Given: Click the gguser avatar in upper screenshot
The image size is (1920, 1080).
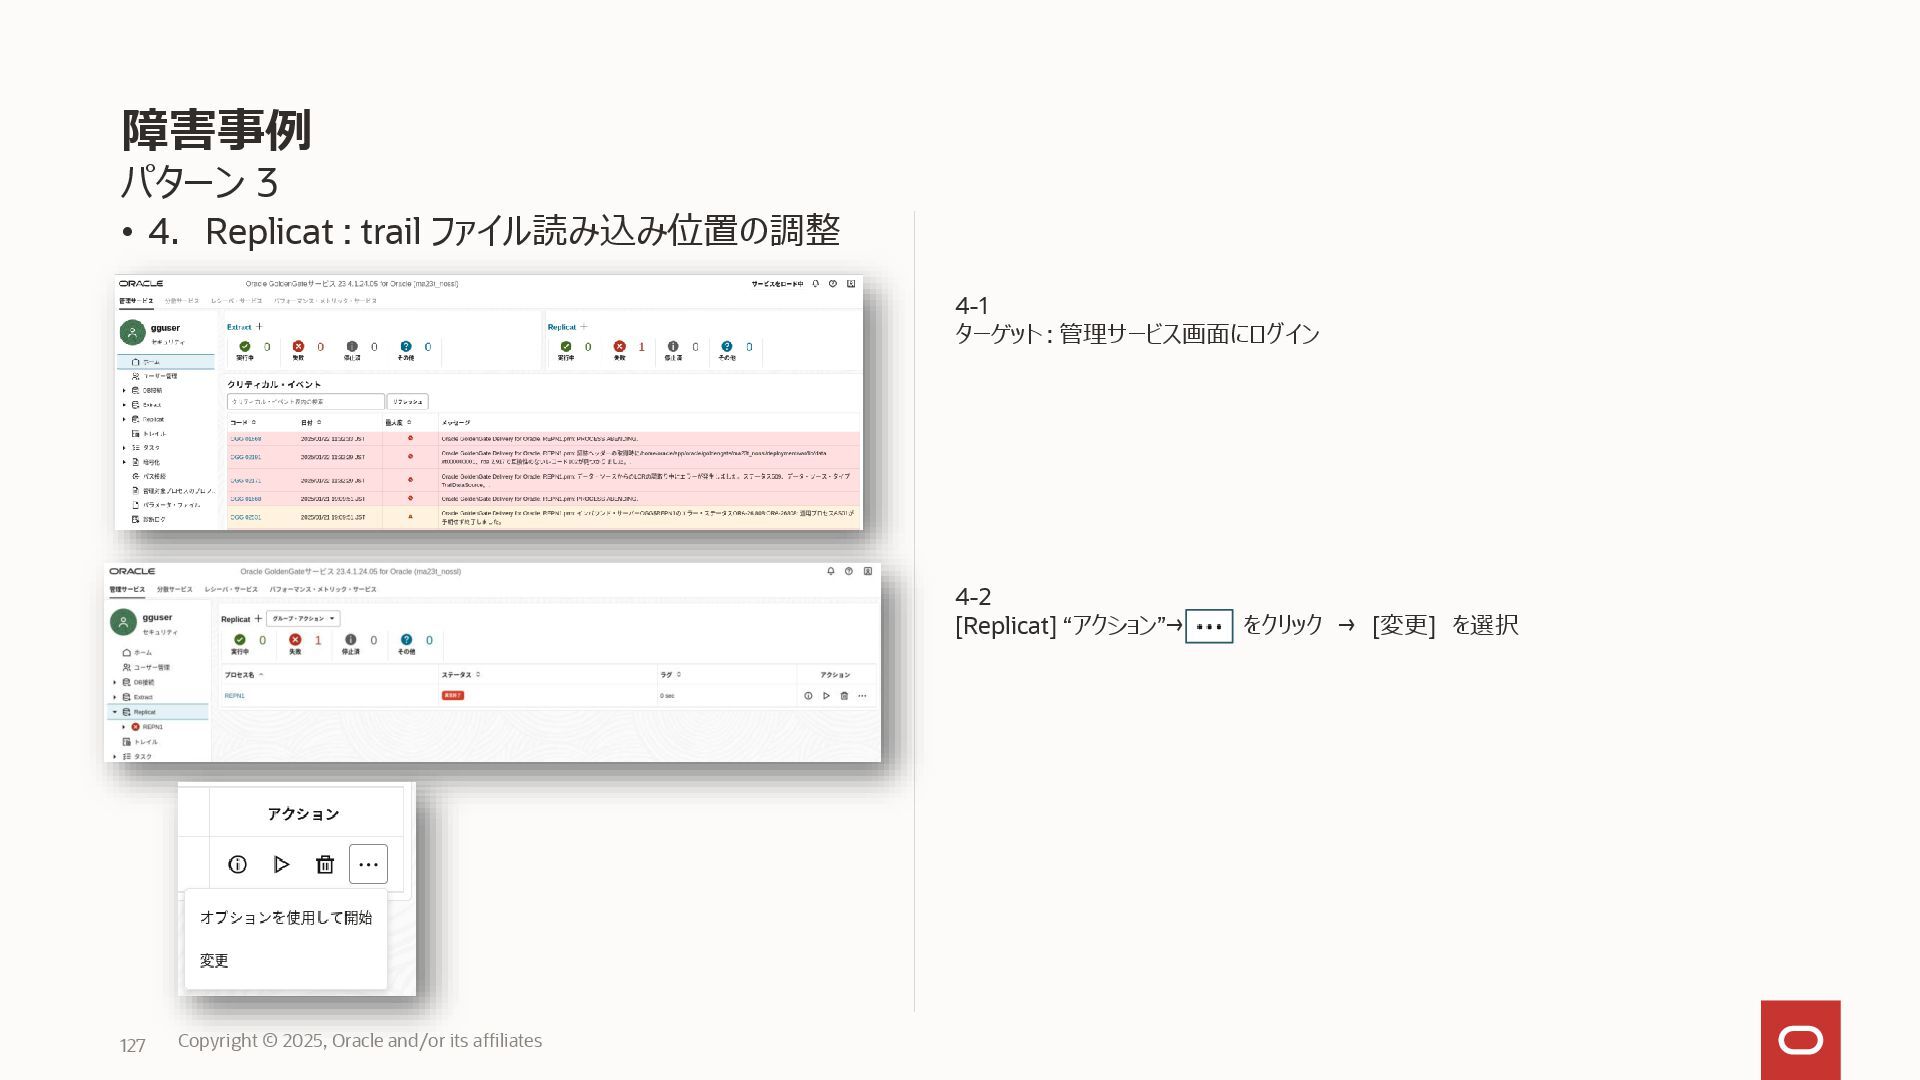Looking at the screenshot, I should [x=132, y=332].
